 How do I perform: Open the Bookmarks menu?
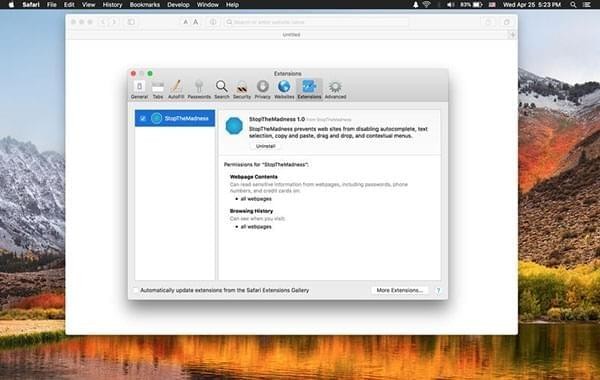coord(145,5)
